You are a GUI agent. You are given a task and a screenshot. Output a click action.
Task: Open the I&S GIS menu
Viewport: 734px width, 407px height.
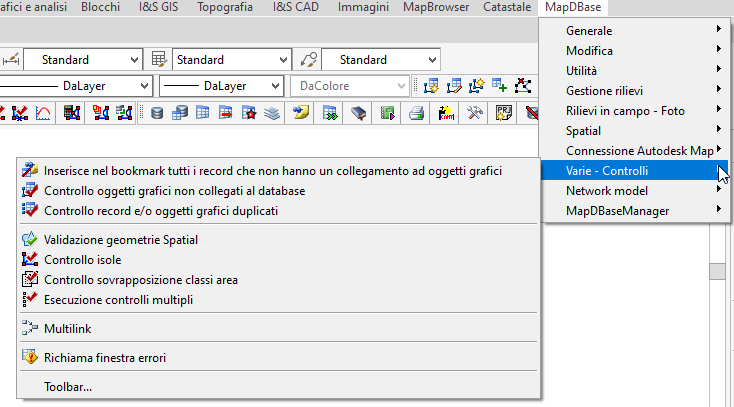[158, 7]
